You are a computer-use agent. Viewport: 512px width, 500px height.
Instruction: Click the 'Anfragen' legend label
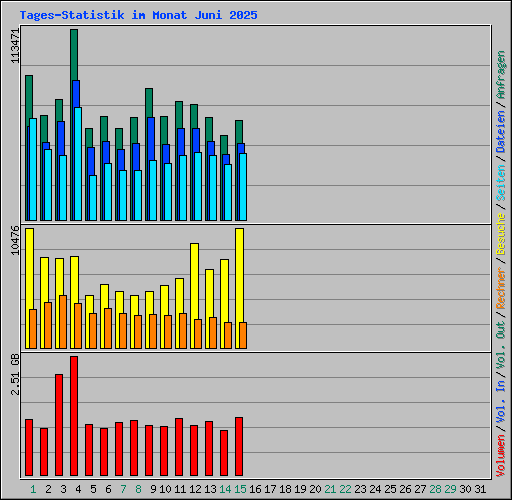[x=501, y=75]
